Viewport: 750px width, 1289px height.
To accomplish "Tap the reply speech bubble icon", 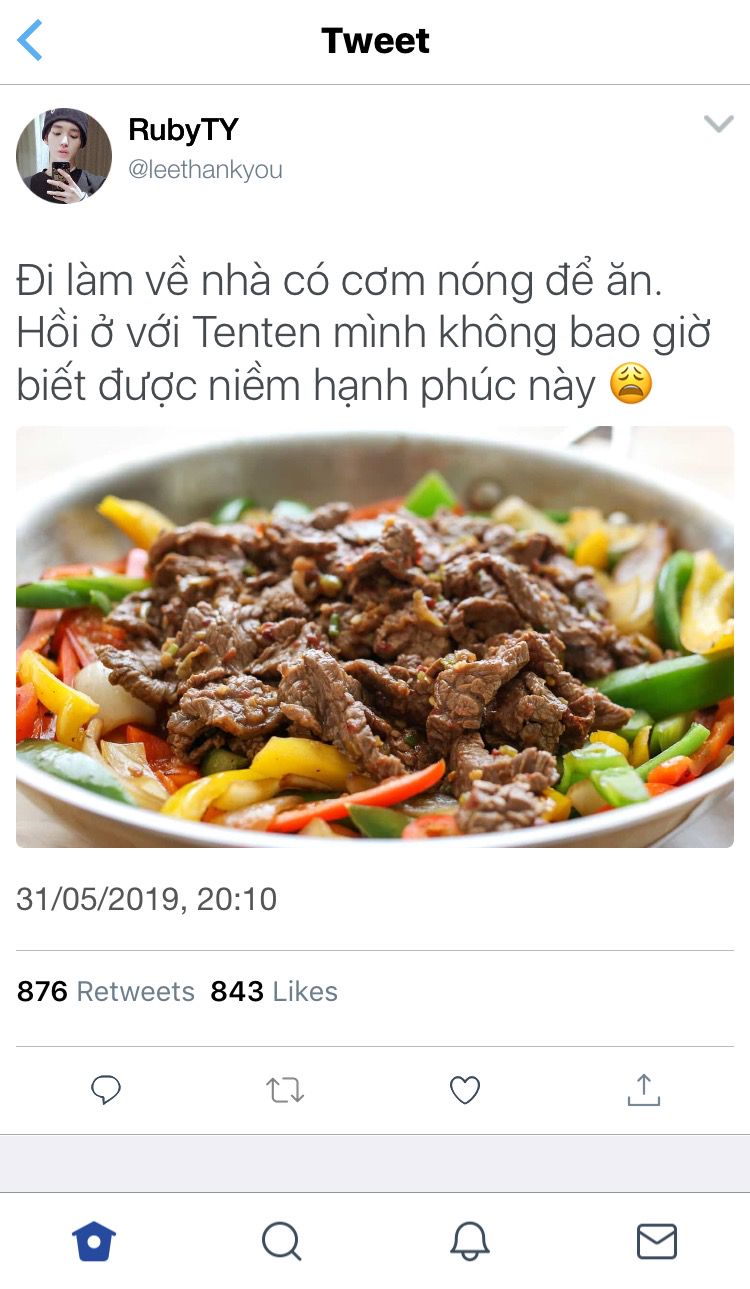I will coord(106,1090).
